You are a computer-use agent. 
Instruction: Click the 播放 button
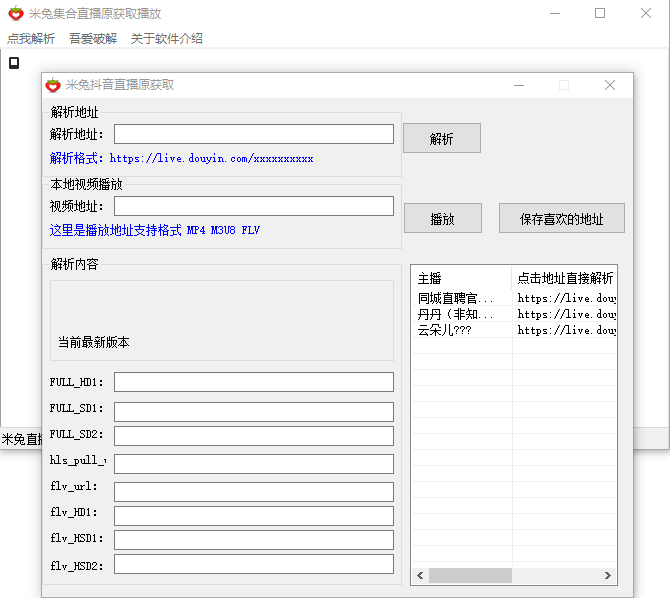(x=443, y=218)
